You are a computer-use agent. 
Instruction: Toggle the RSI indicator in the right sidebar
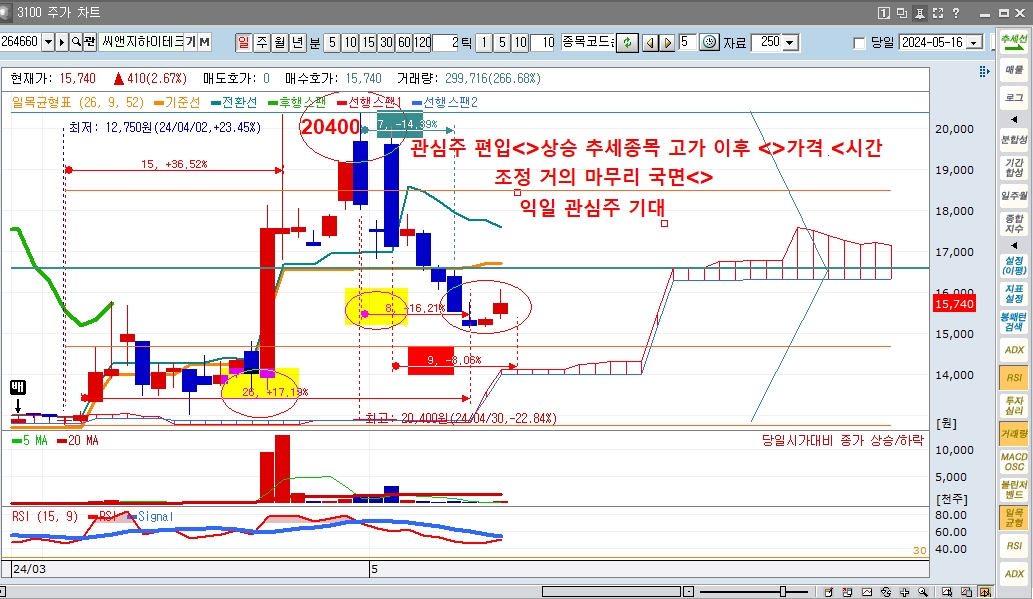(1014, 378)
